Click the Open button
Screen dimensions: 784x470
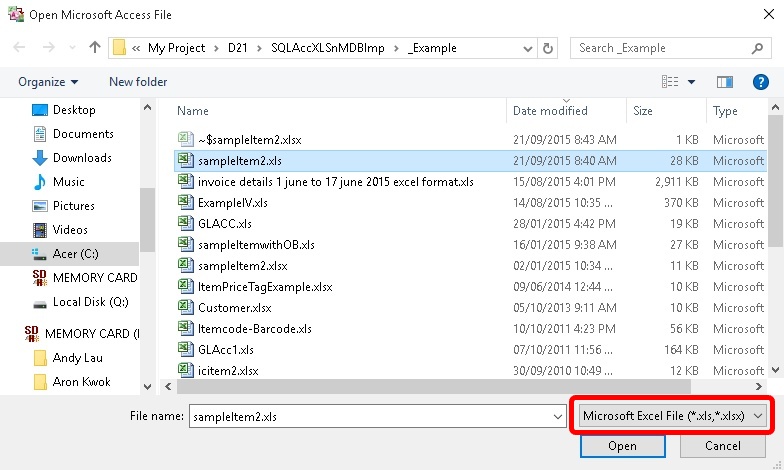(x=621, y=446)
